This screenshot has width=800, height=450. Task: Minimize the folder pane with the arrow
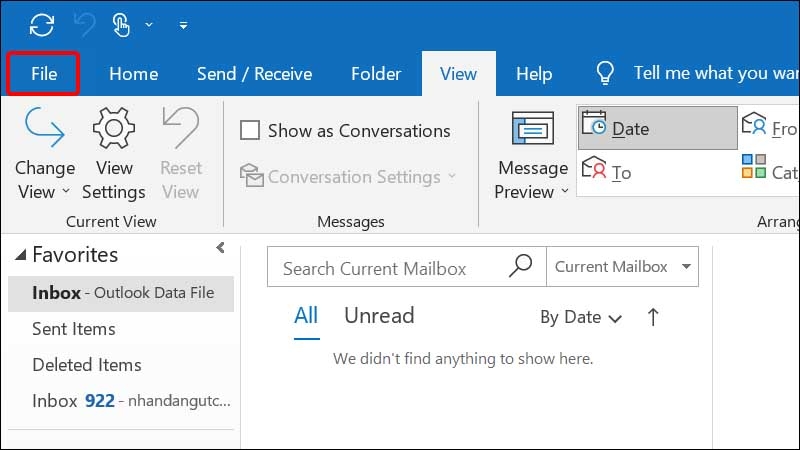pos(220,248)
